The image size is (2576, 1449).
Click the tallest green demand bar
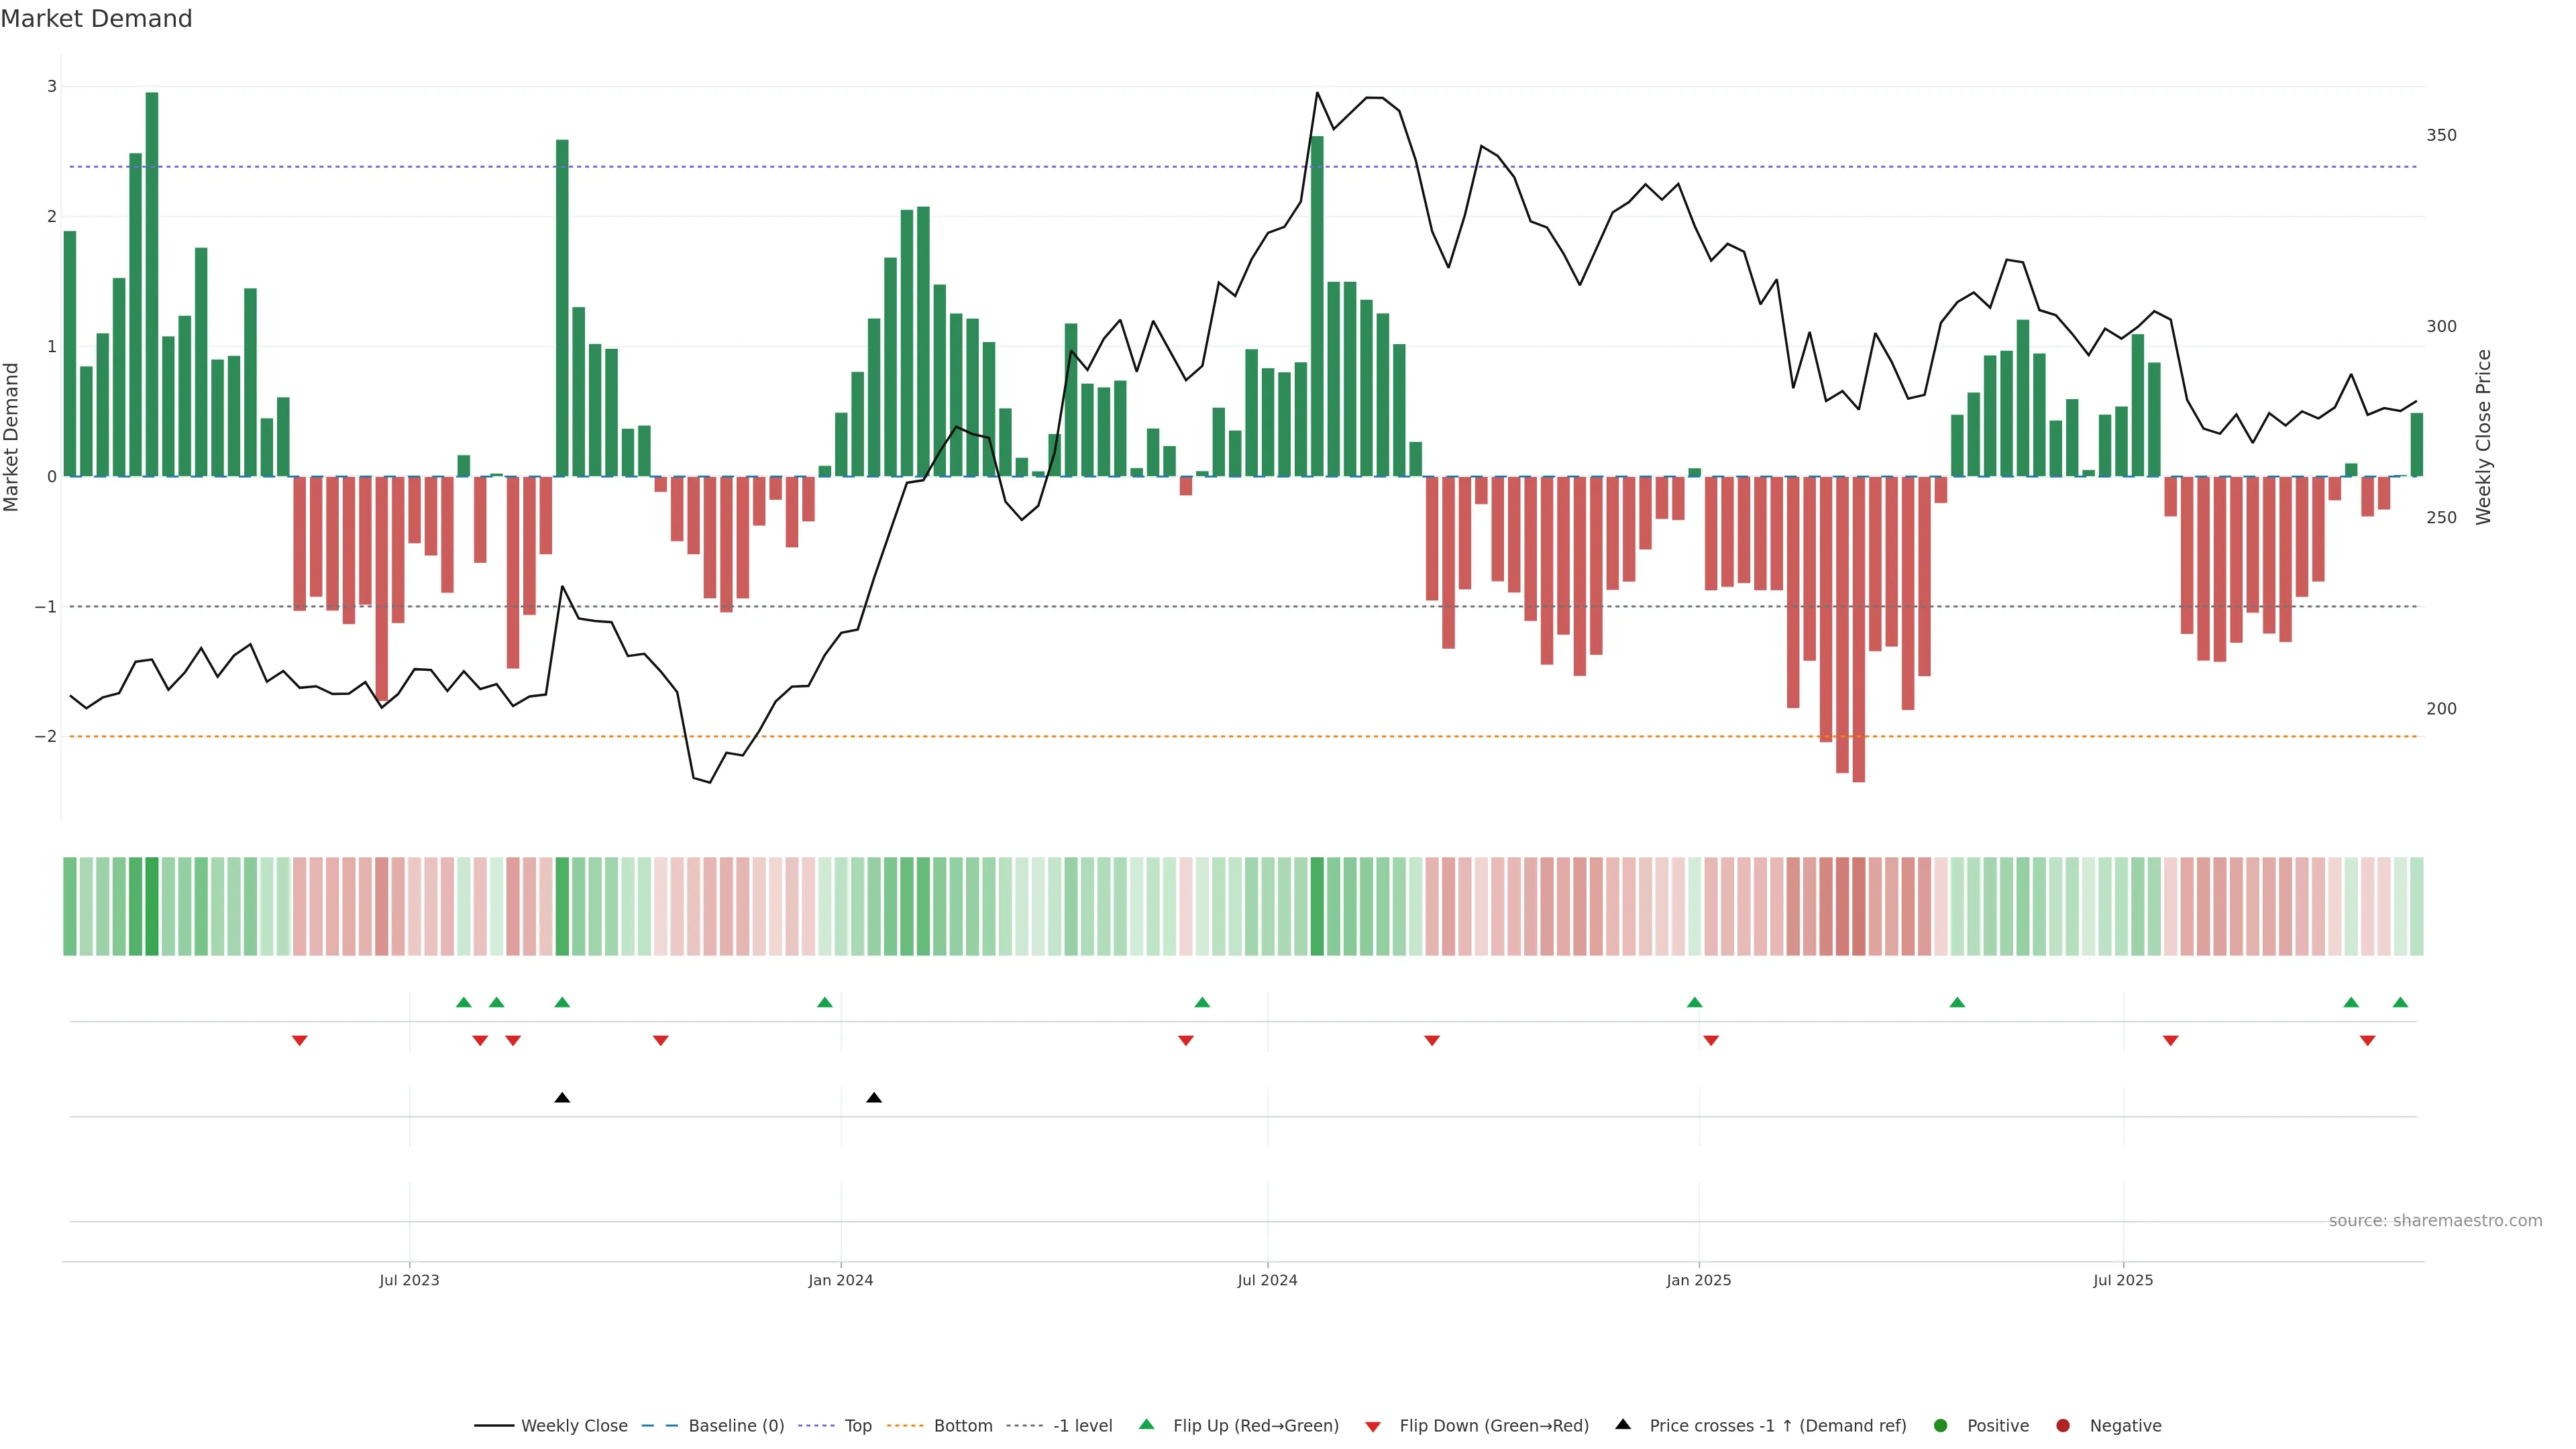coord(152,285)
